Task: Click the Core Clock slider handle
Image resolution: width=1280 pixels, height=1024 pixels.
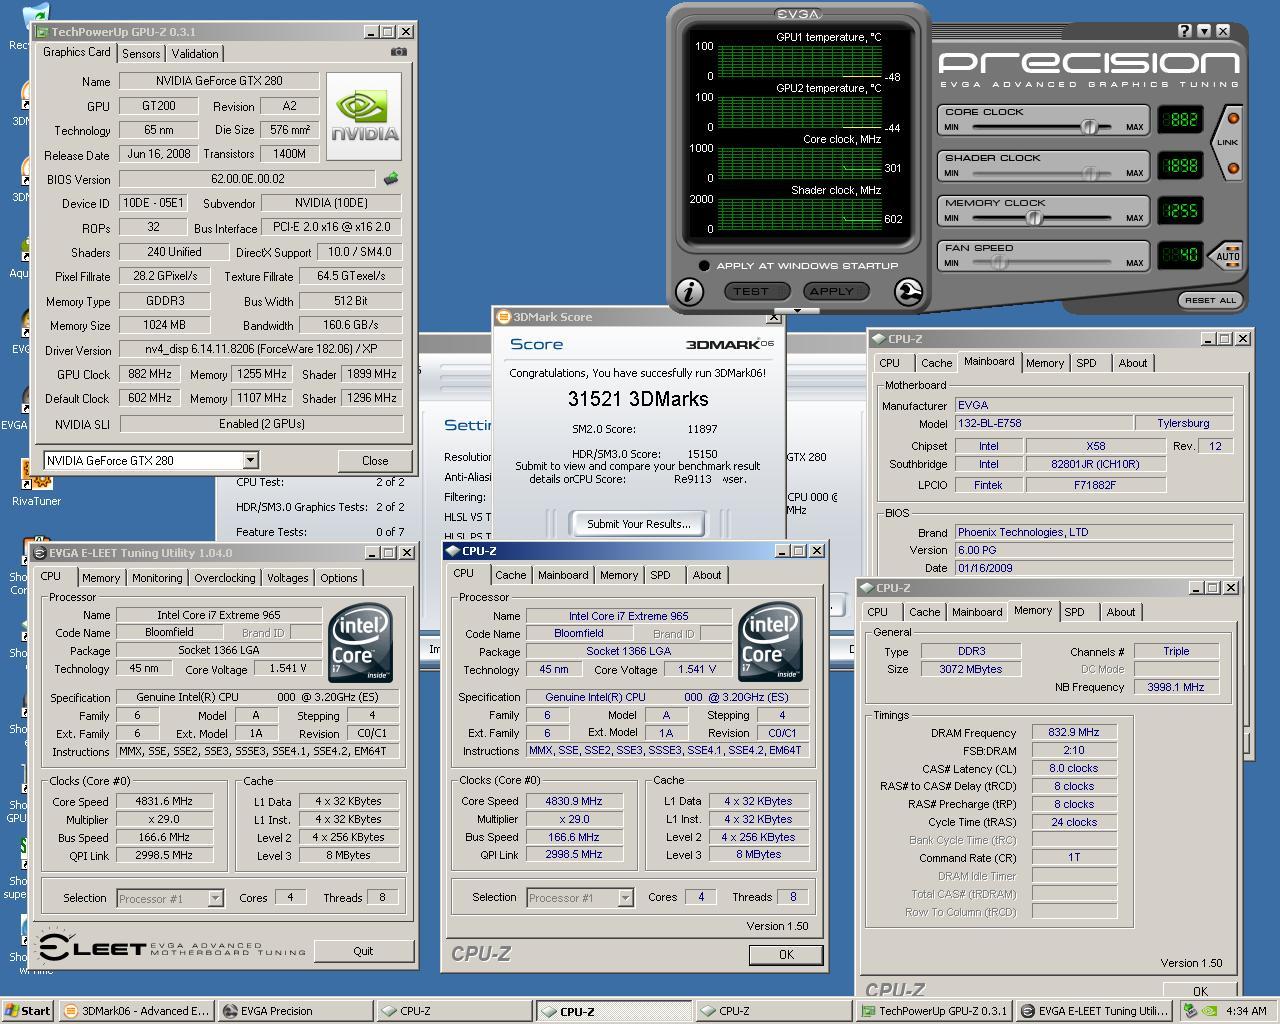Action: point(1089,127)
